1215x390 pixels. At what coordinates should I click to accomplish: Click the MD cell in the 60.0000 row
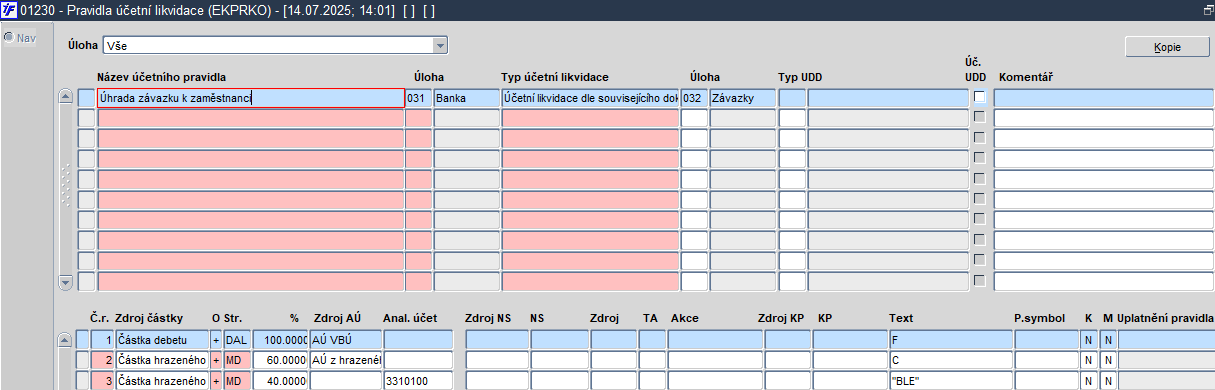click(236, 360)
